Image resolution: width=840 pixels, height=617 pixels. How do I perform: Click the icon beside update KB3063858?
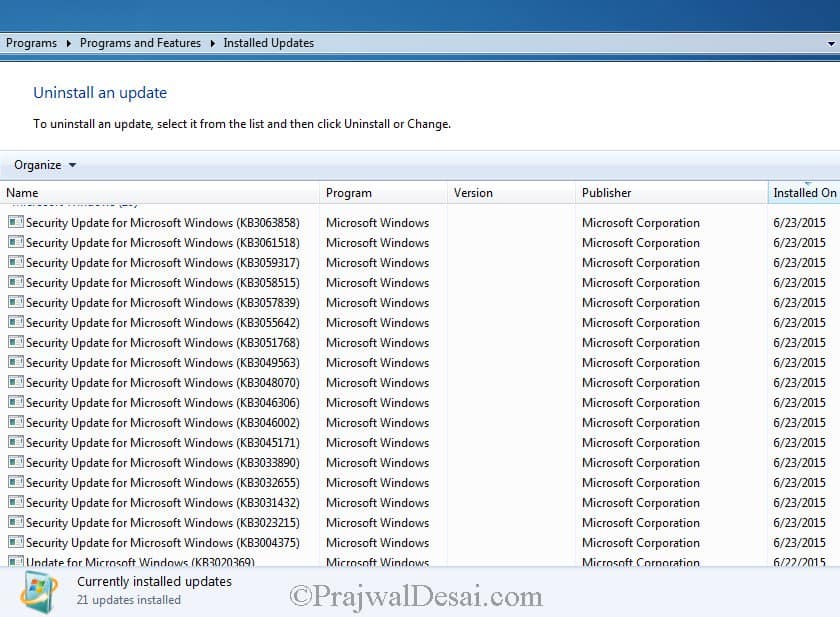click(x=16, y=222)
